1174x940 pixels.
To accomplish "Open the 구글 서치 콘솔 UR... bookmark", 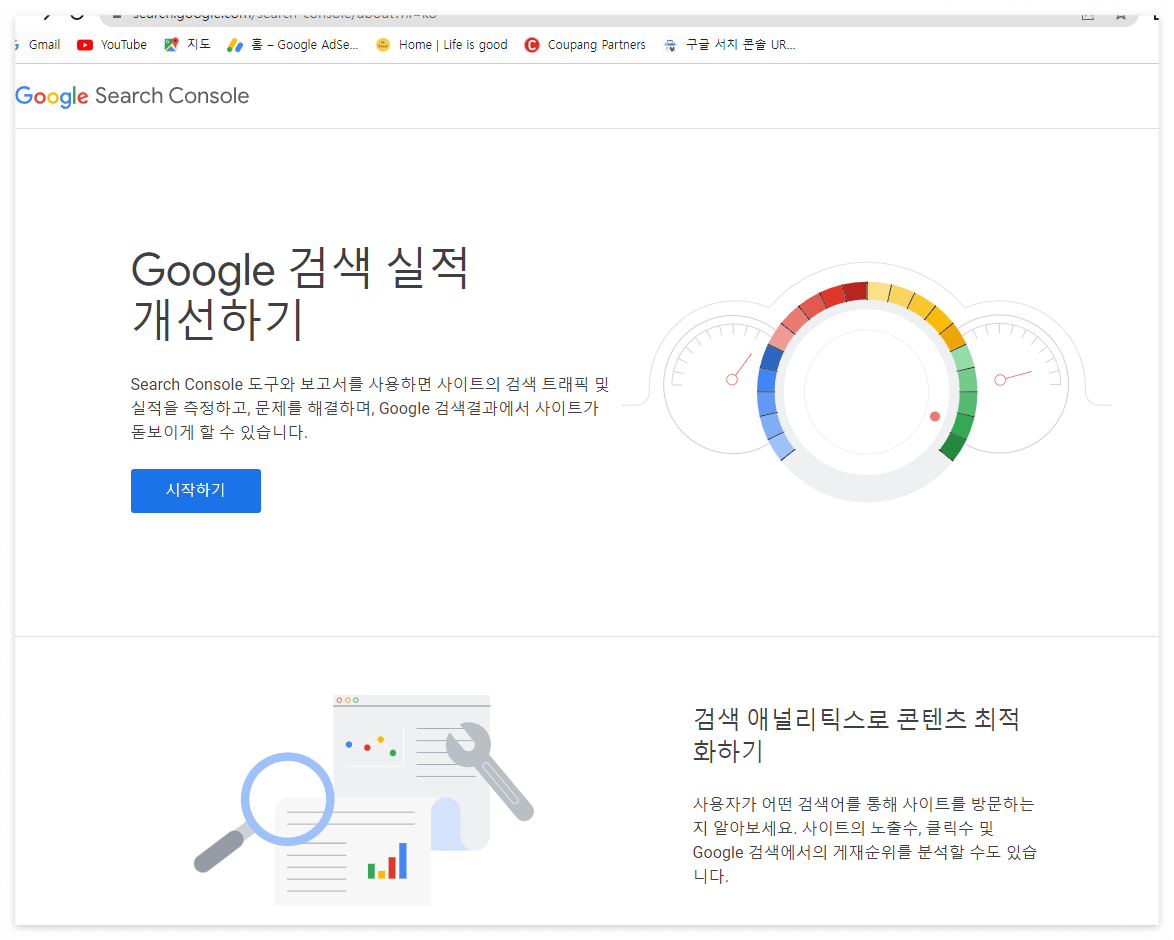I will (729, 45).
